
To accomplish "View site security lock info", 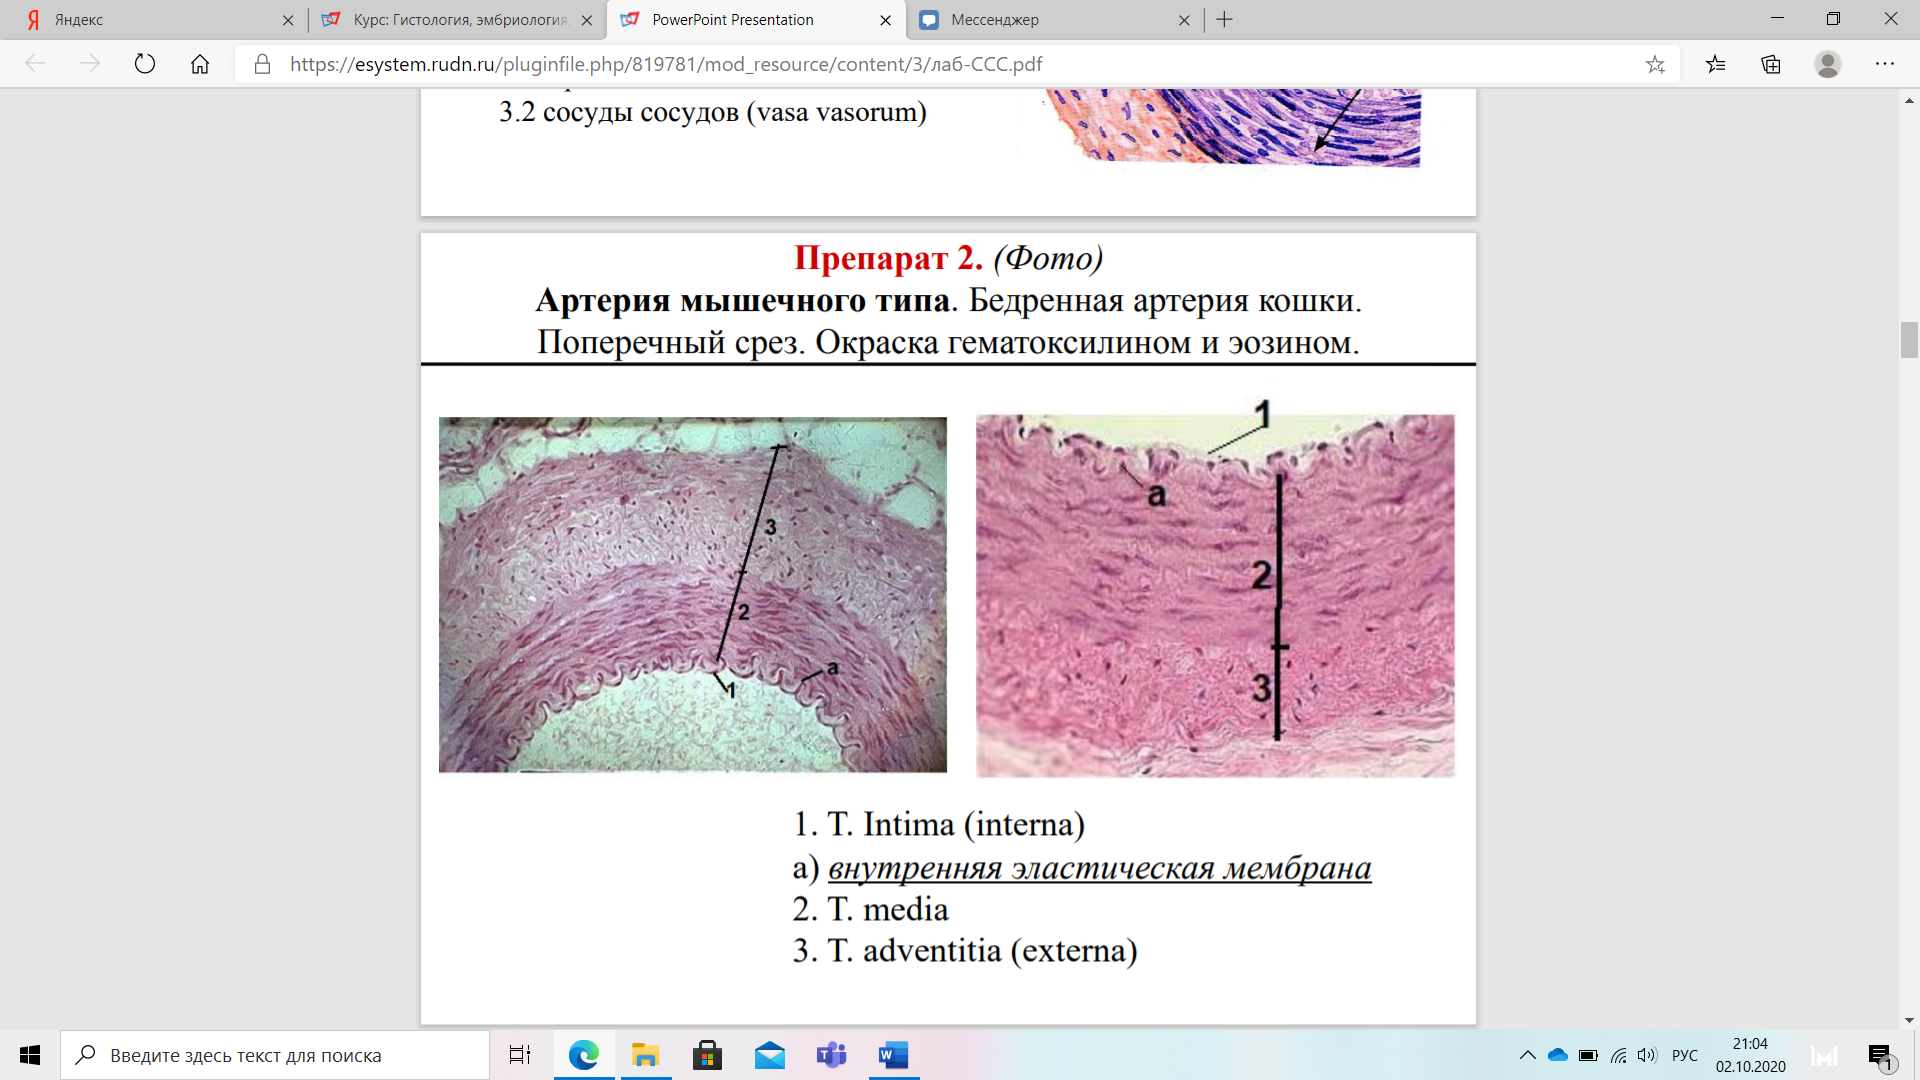I will pyautogui.click(x=262, y=64).
